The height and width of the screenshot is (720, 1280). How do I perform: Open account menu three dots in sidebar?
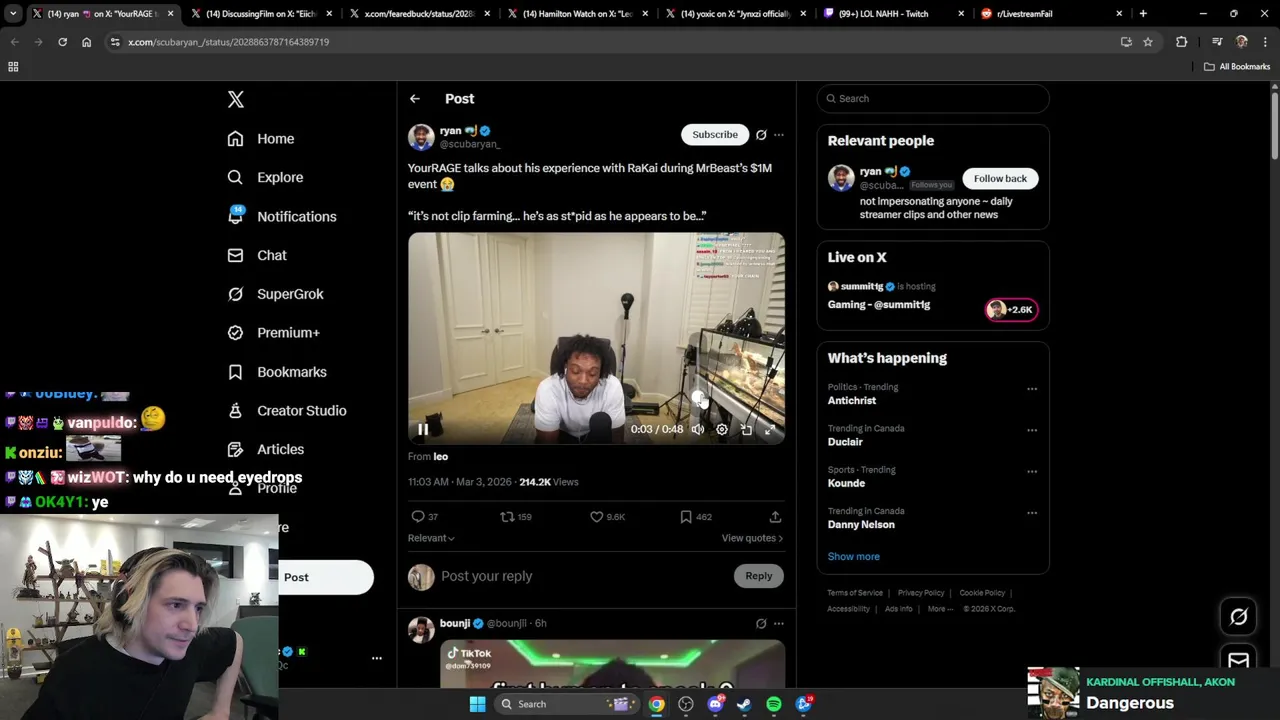coord(377,658)
